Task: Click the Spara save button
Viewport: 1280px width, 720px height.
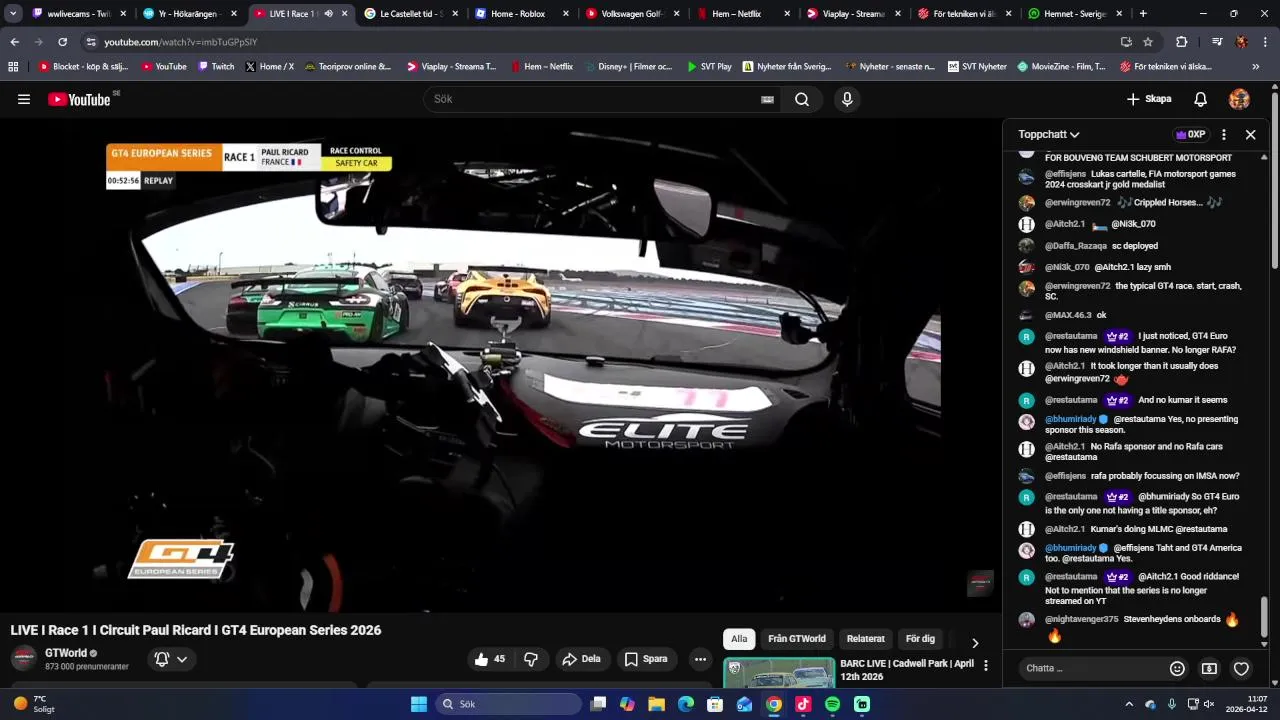Action: click(646, 659)
